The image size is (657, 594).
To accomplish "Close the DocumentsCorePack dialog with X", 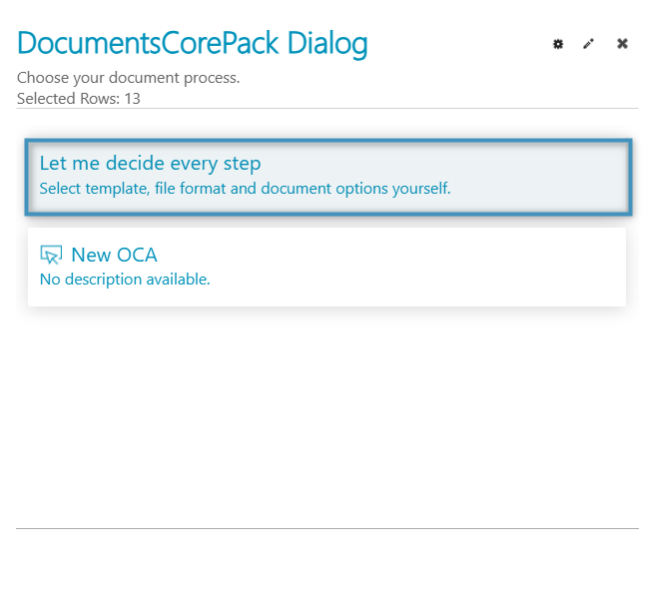I will pyautogui.click(x=622, y=44).
